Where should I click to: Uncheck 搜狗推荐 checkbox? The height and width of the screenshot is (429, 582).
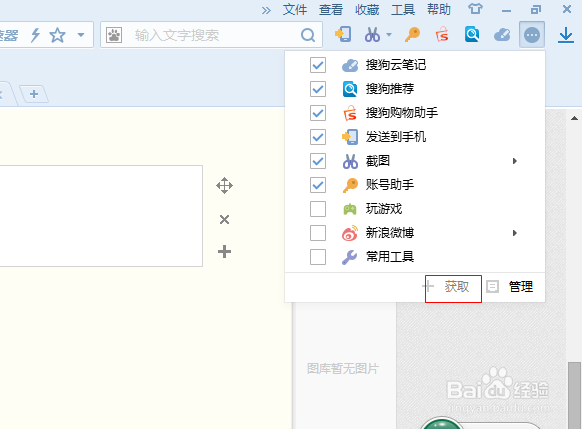(318, 89)
